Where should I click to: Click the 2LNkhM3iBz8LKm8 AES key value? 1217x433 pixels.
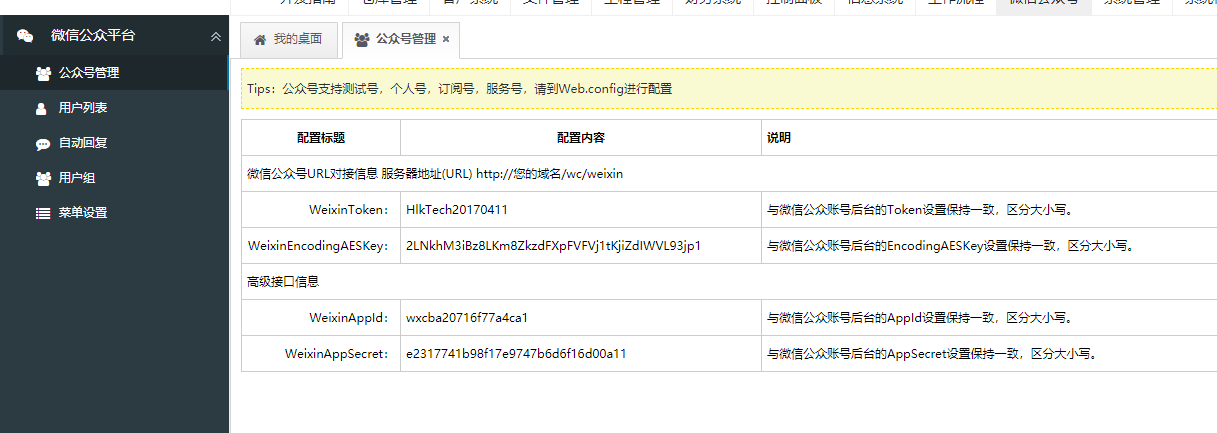tap(554, 246)
